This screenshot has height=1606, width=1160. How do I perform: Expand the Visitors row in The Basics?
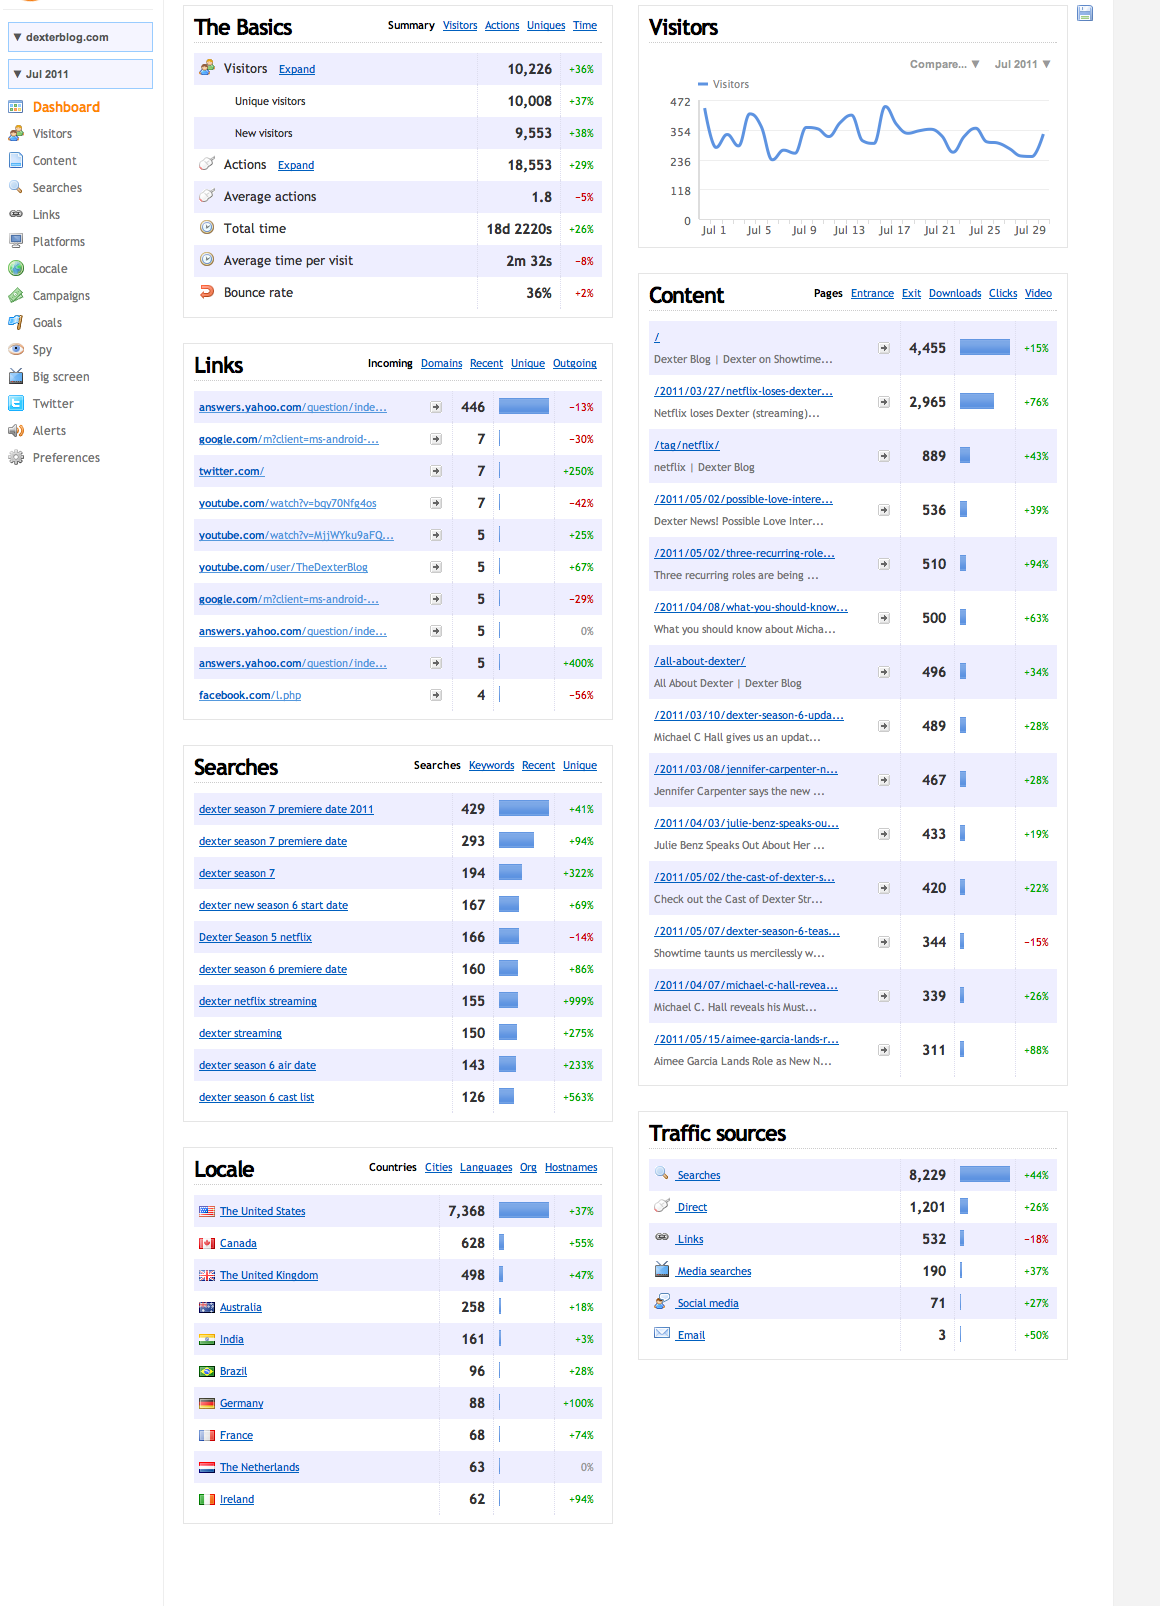click(296, 70)
